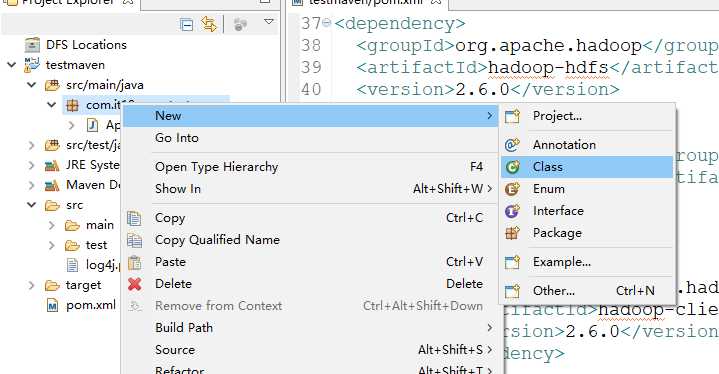Screen dimensions: 719x374
Task: Collapse the testmaven project
Action: [11, 65]
